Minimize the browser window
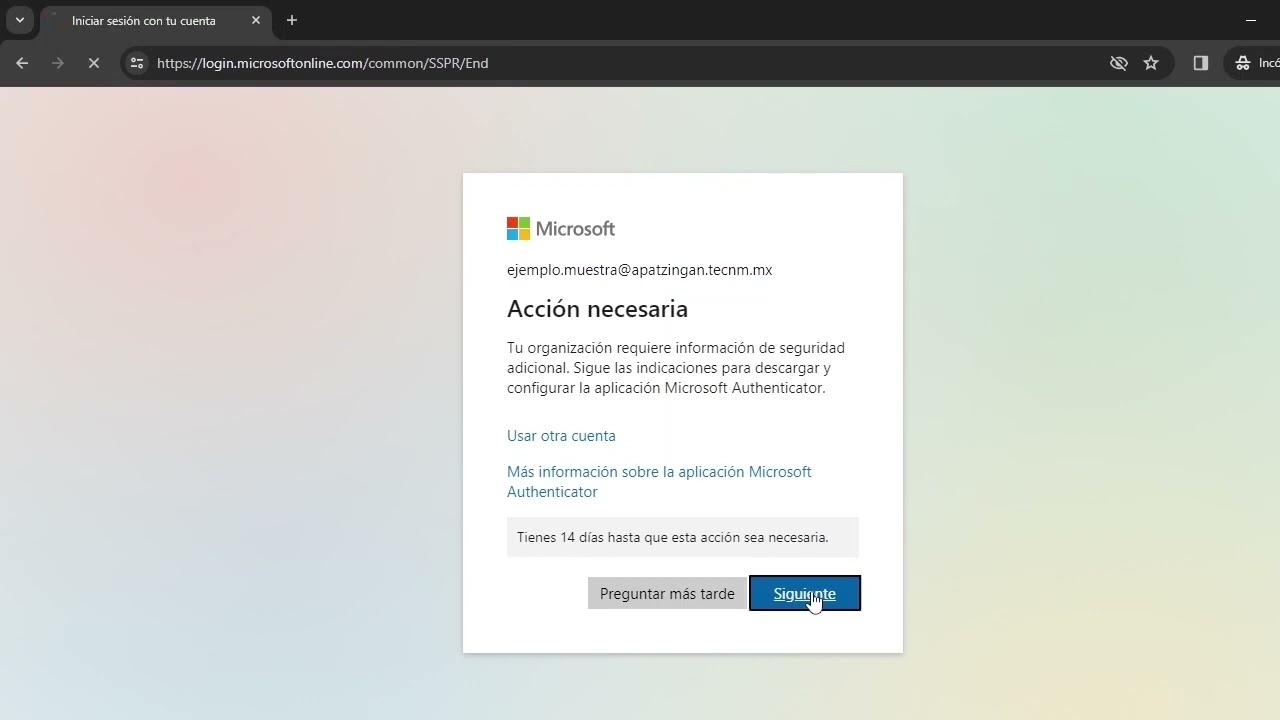The height and width of the screenshot is (720, 1280). click(x=1251, y=20)
